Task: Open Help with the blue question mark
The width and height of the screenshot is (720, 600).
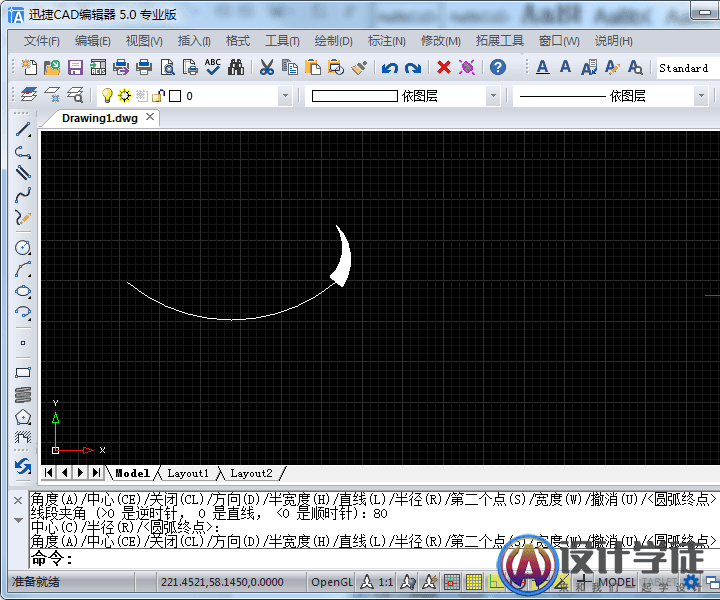Action: [x=498, y=67]
